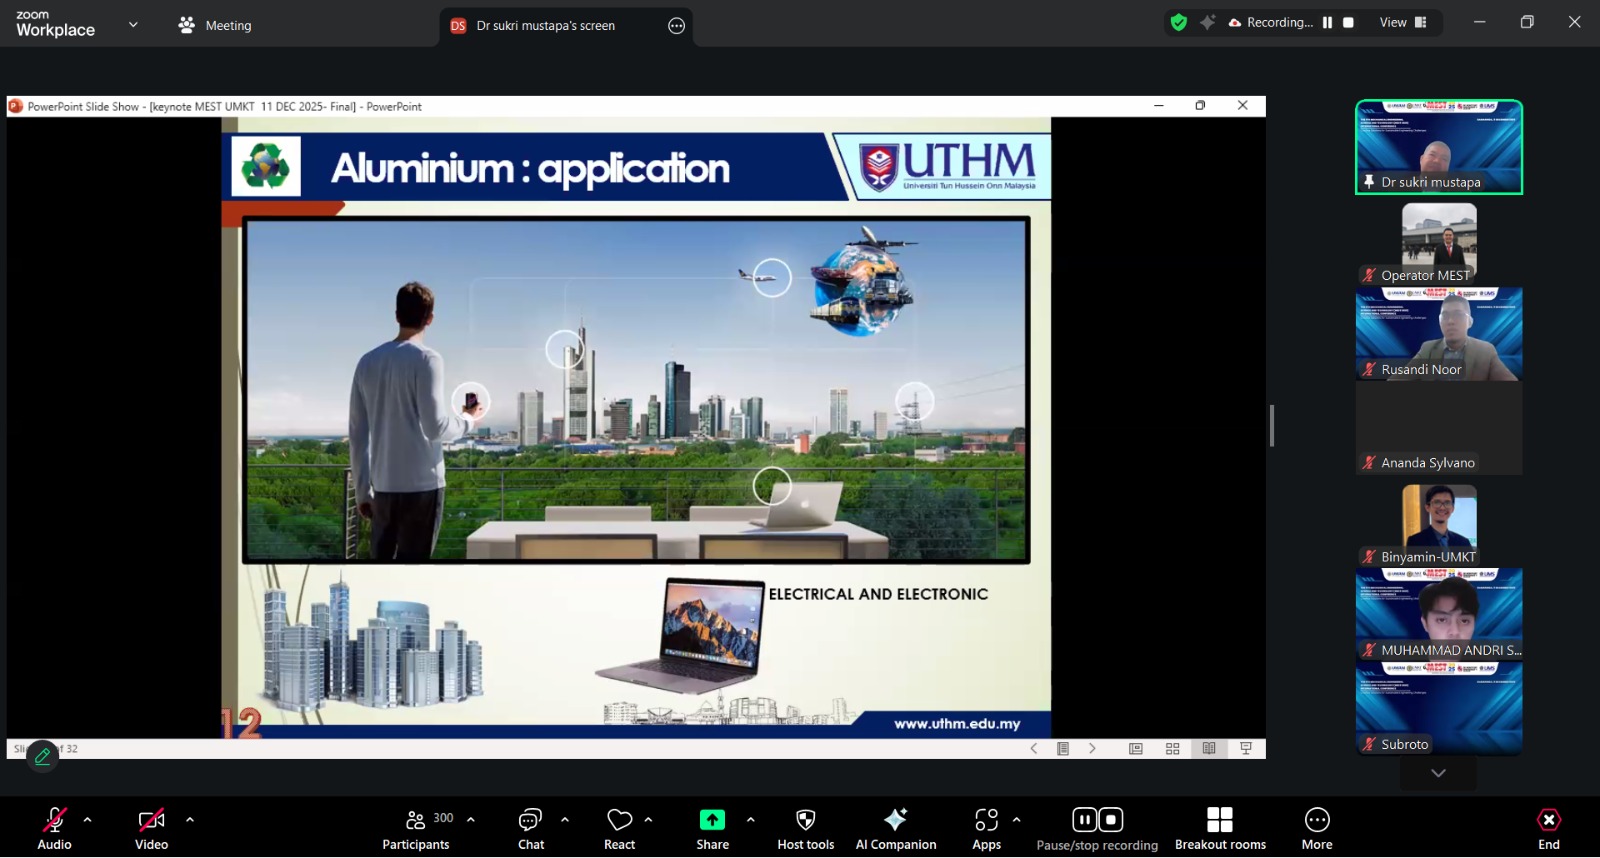Click the End meeting button

1548,828
